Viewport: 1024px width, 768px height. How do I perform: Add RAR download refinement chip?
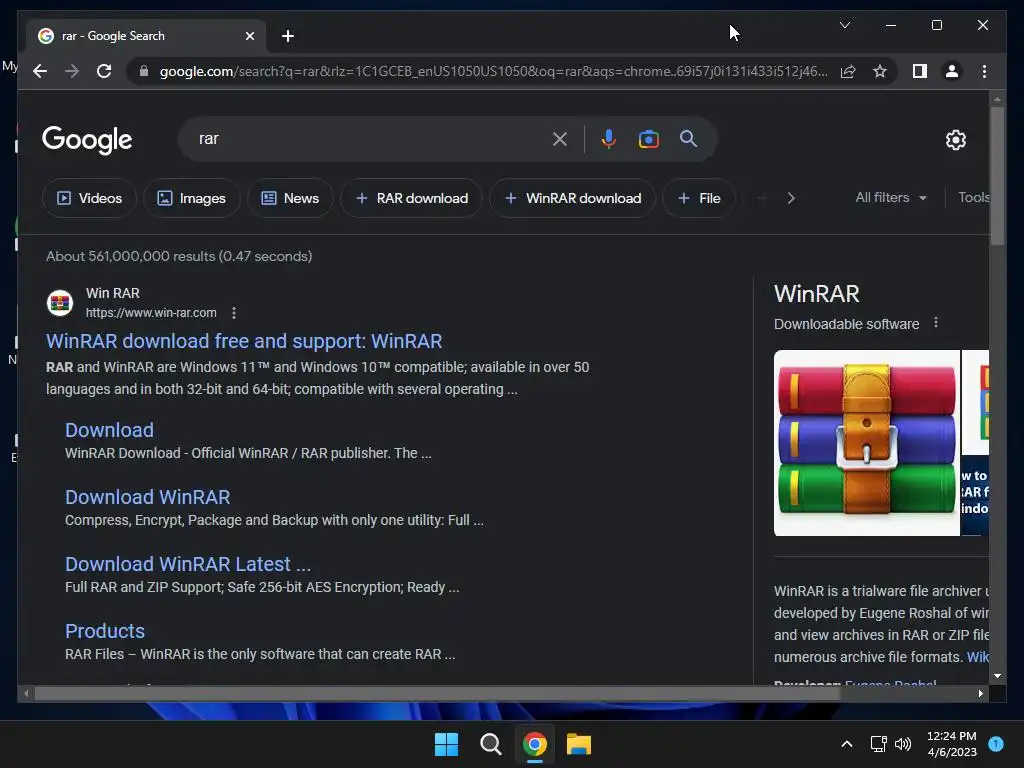(x=411, y=198)
